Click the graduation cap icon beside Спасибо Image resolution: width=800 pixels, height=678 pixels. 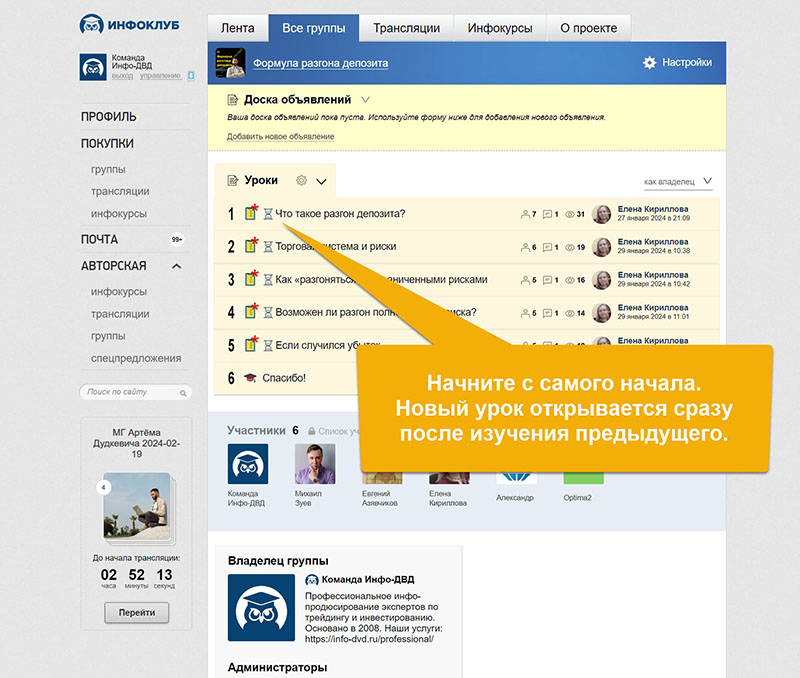pos(251,378)
